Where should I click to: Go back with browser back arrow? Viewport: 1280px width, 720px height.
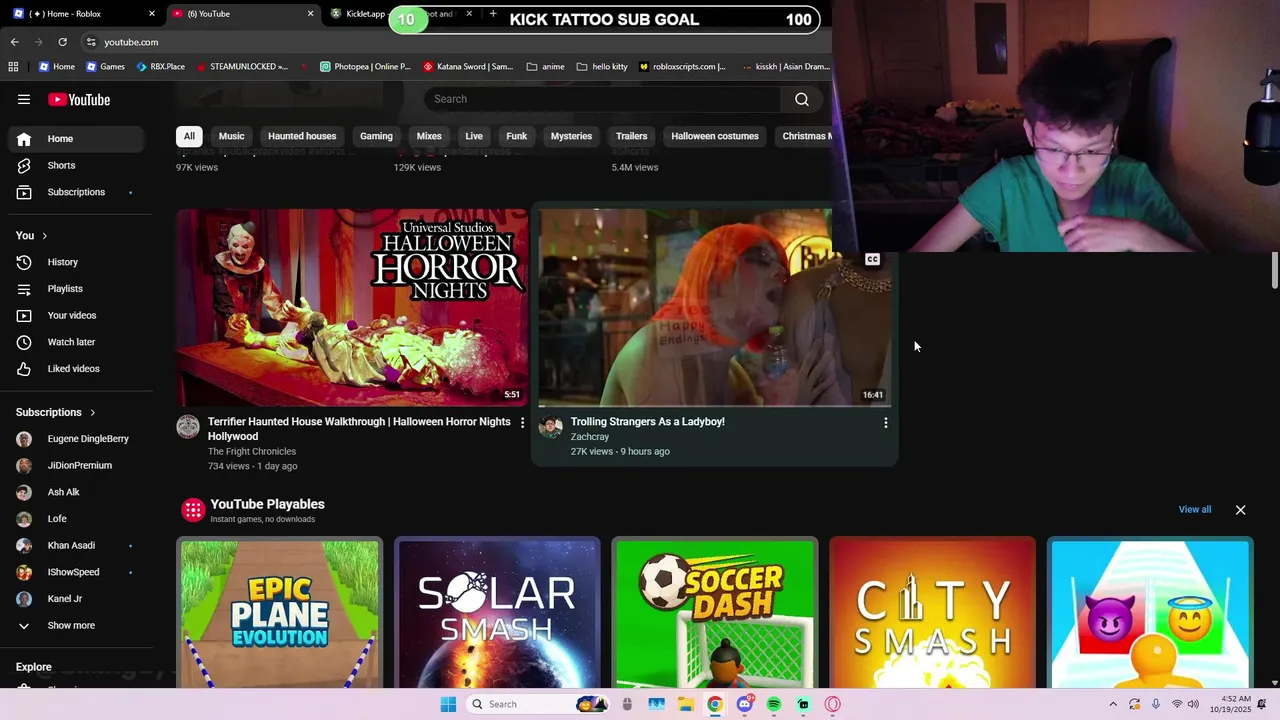coord(14,42)
